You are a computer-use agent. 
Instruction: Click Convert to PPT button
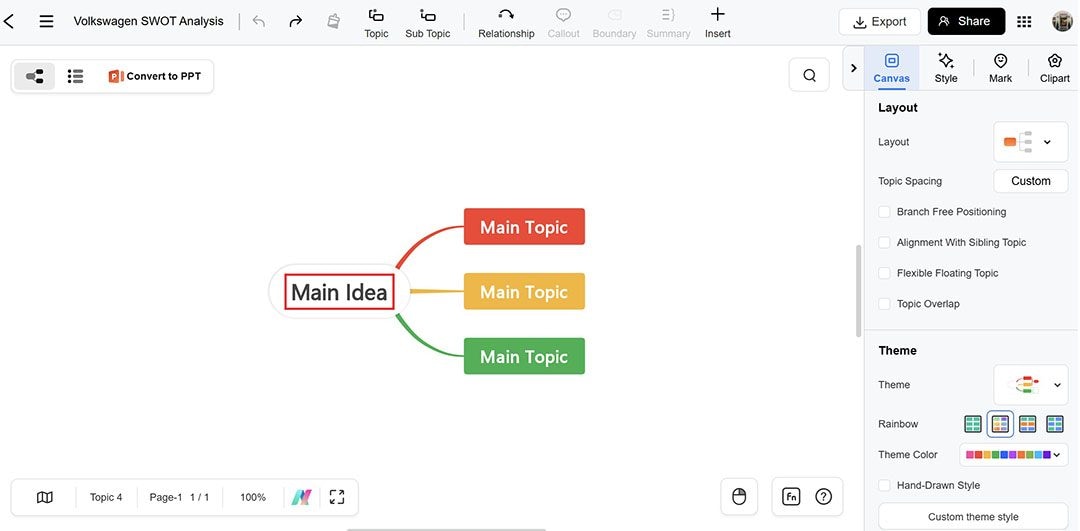point(155,76)
